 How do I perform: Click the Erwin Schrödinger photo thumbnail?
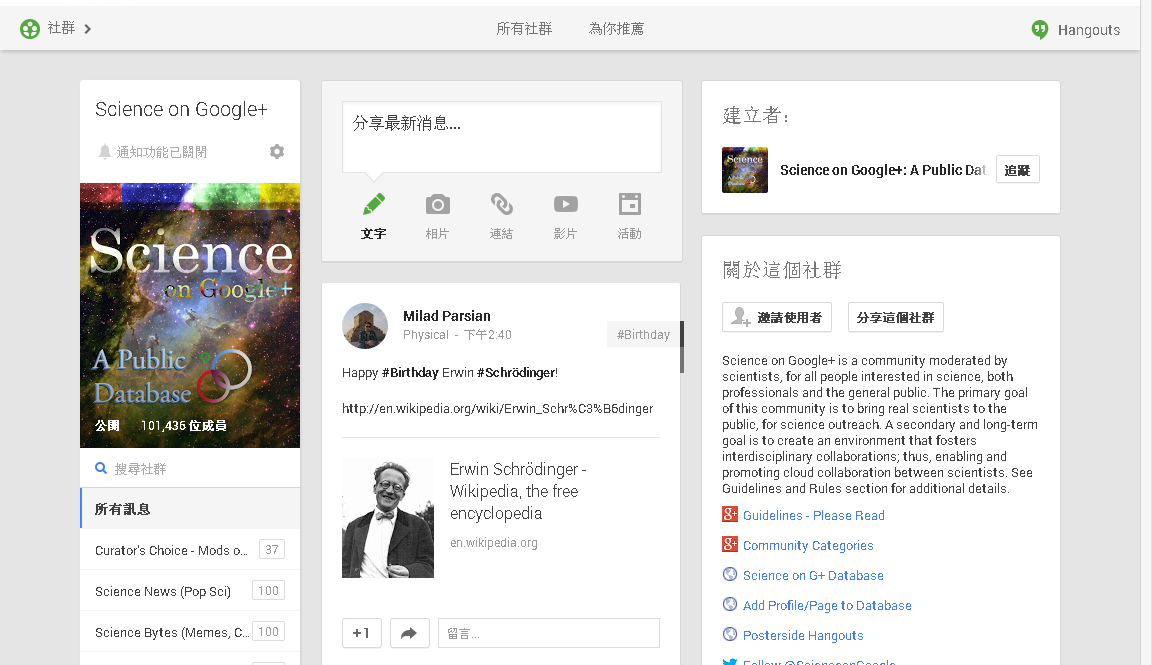(x=388, y=519)
